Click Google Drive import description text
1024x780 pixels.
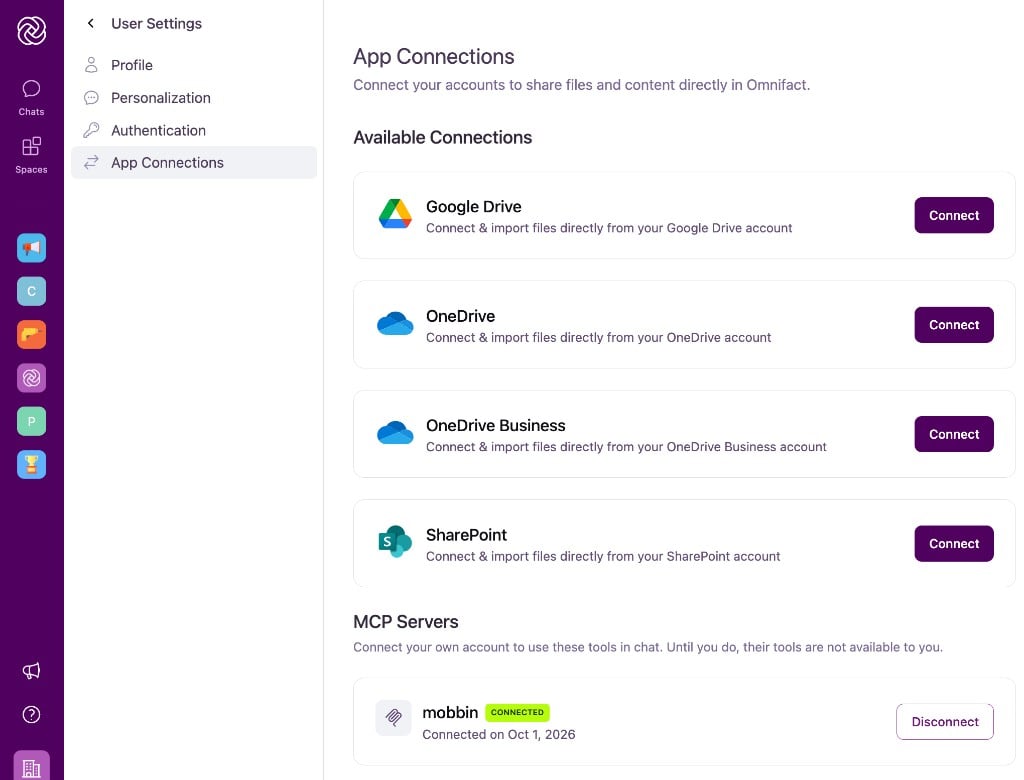coord(609,228)
